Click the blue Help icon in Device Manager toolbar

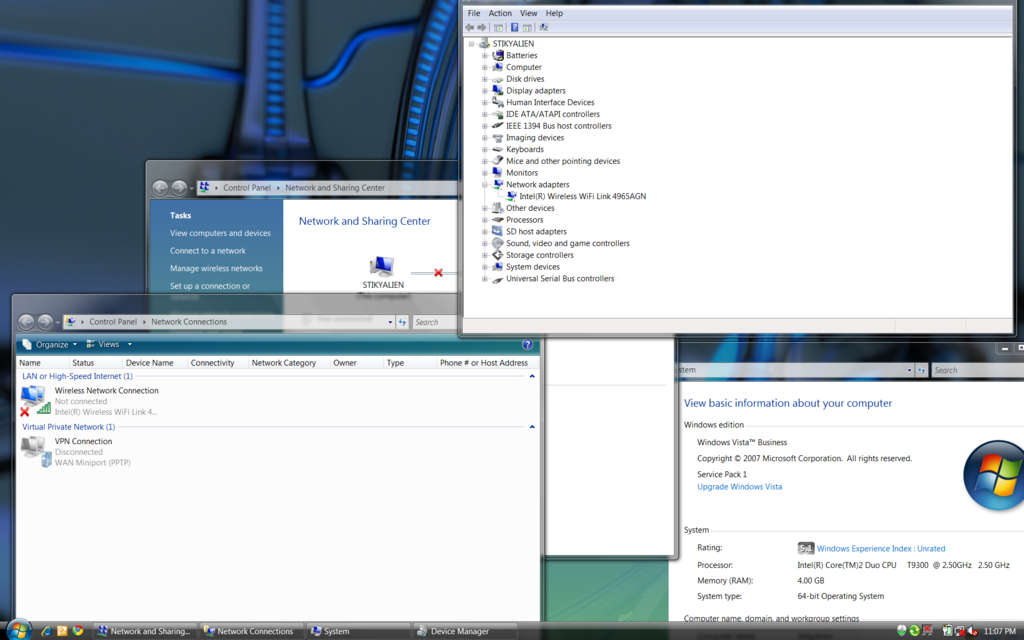pos(514,27)
